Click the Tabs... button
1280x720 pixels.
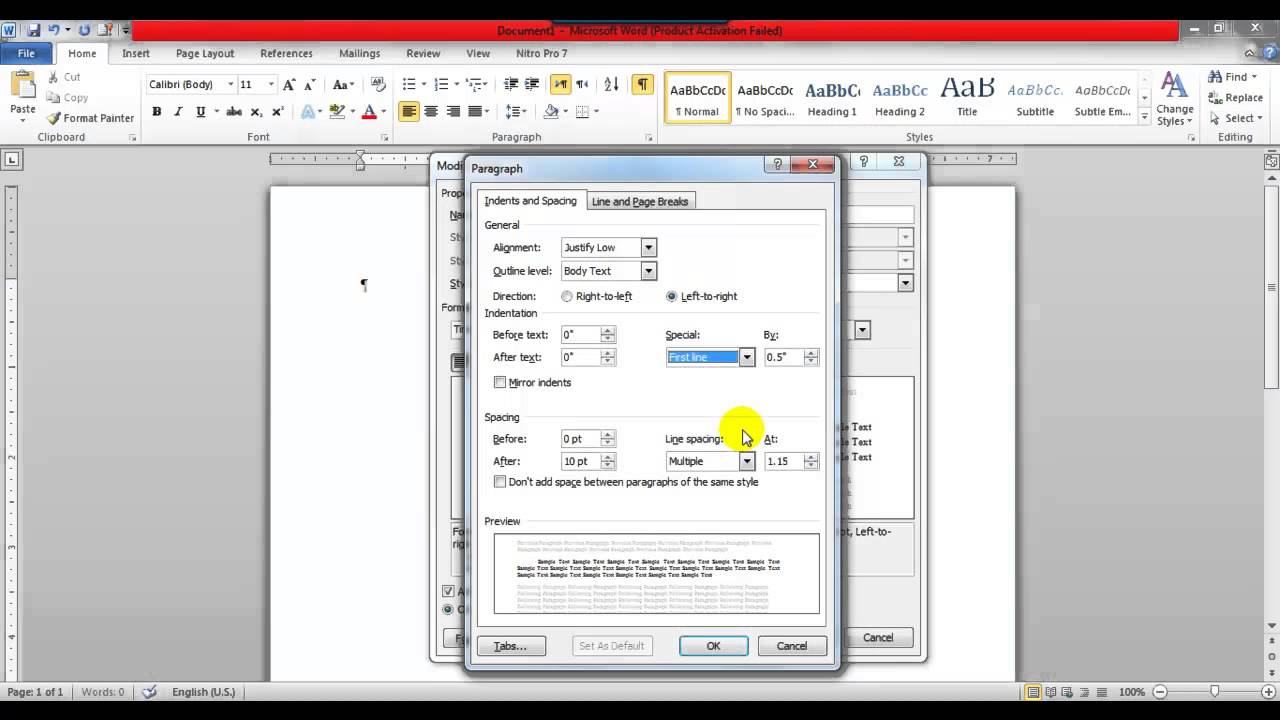[510, 646]
